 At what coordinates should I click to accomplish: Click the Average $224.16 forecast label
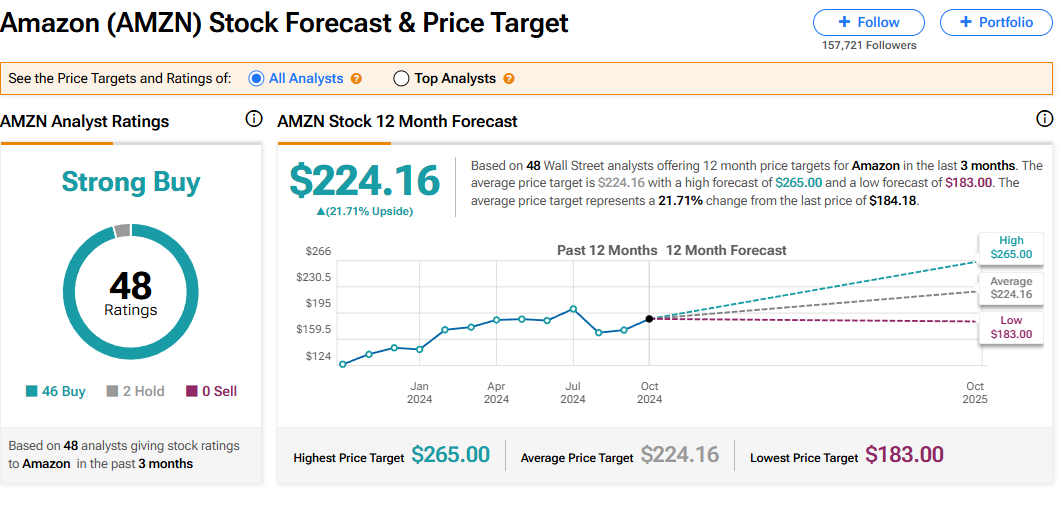click(1011, 287)
